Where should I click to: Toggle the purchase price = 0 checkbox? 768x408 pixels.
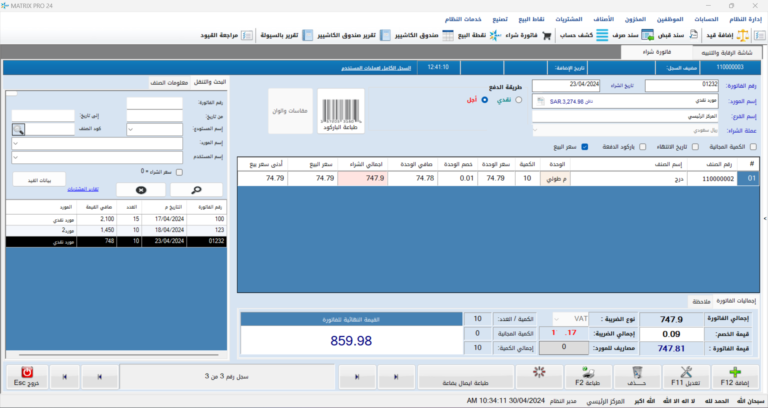[x=180, y=171]
